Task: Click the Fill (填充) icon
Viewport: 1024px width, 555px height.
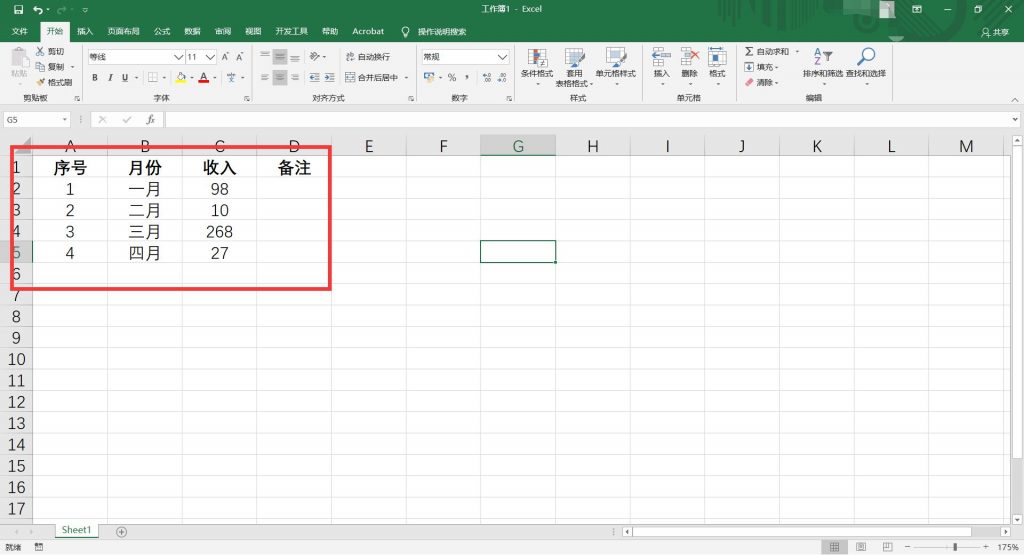Action: (x=749, y=67)
